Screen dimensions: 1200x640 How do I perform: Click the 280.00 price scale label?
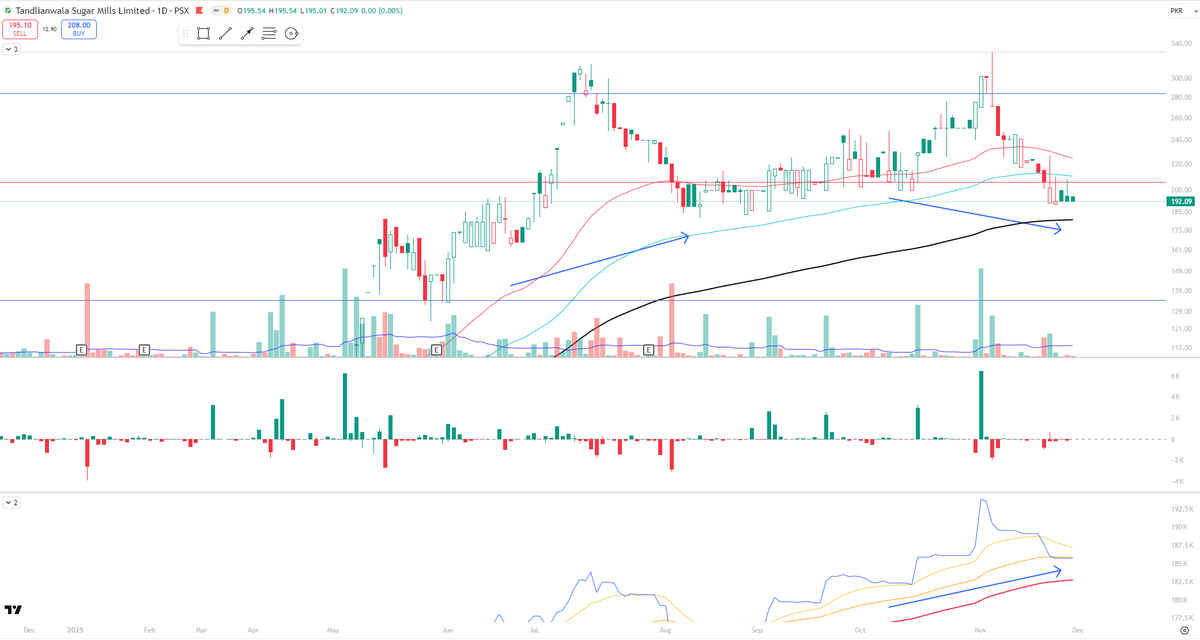pos(1179,97)
